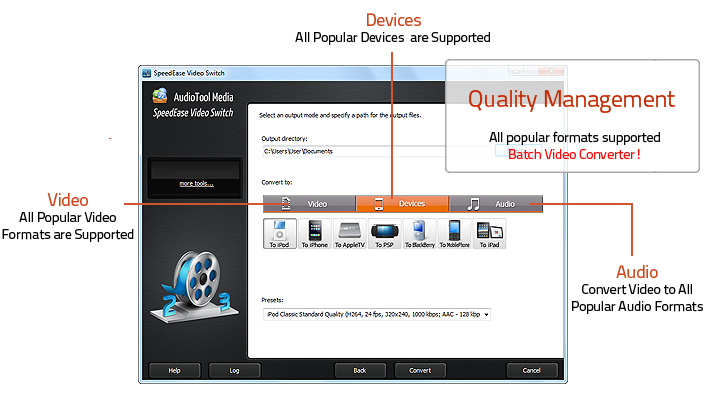Open the Presets dropdown list
This screenshot has height=395, width=706.
click(376, 314)
